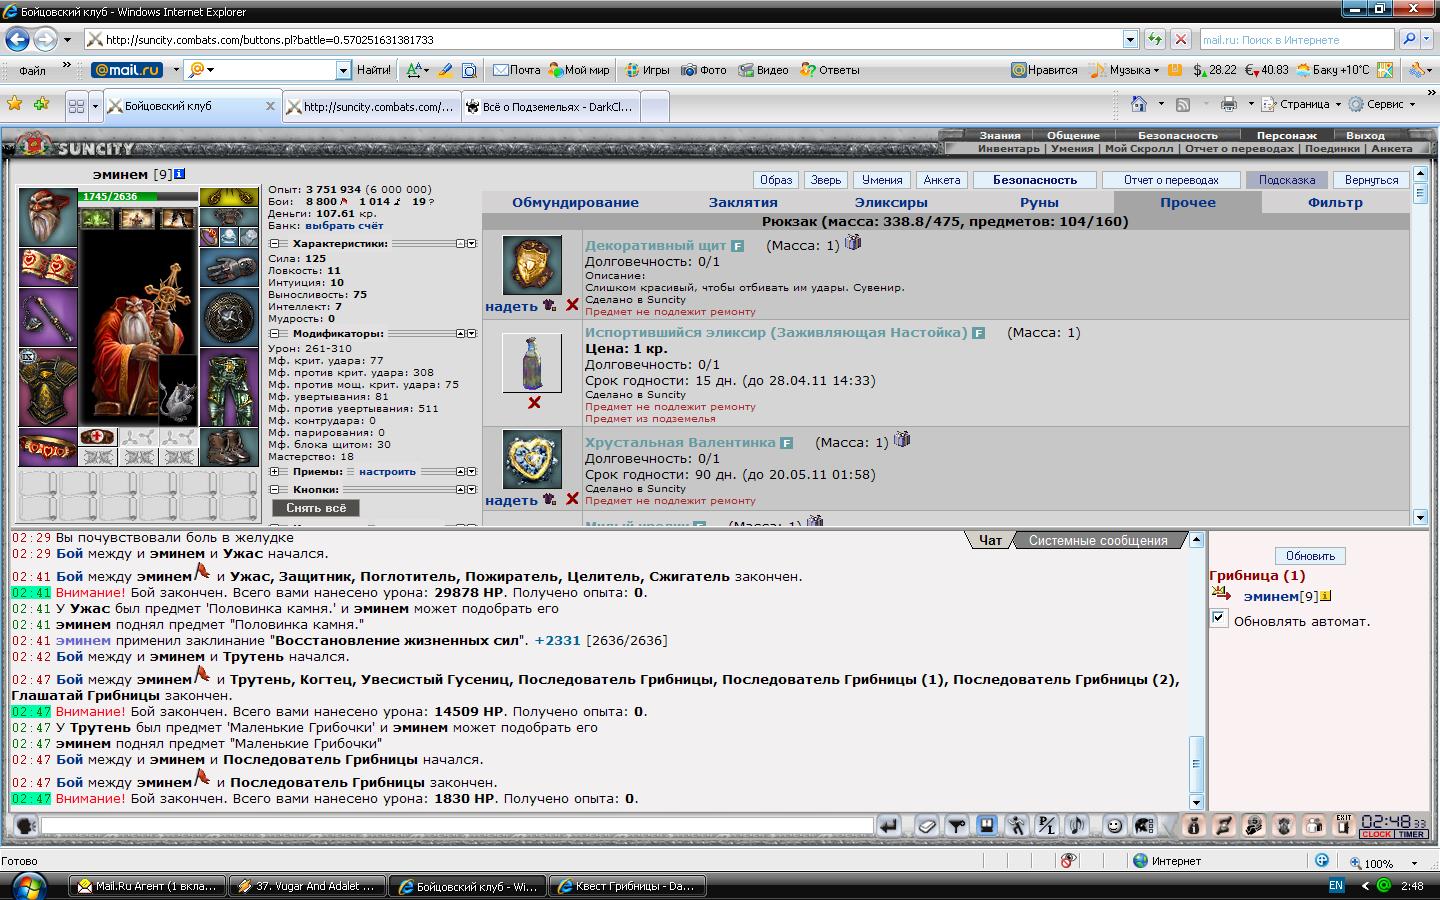Screen dimensions: 1440x900
Task: Switch display to TIMER mode
Action: (x=1411, y=834)
